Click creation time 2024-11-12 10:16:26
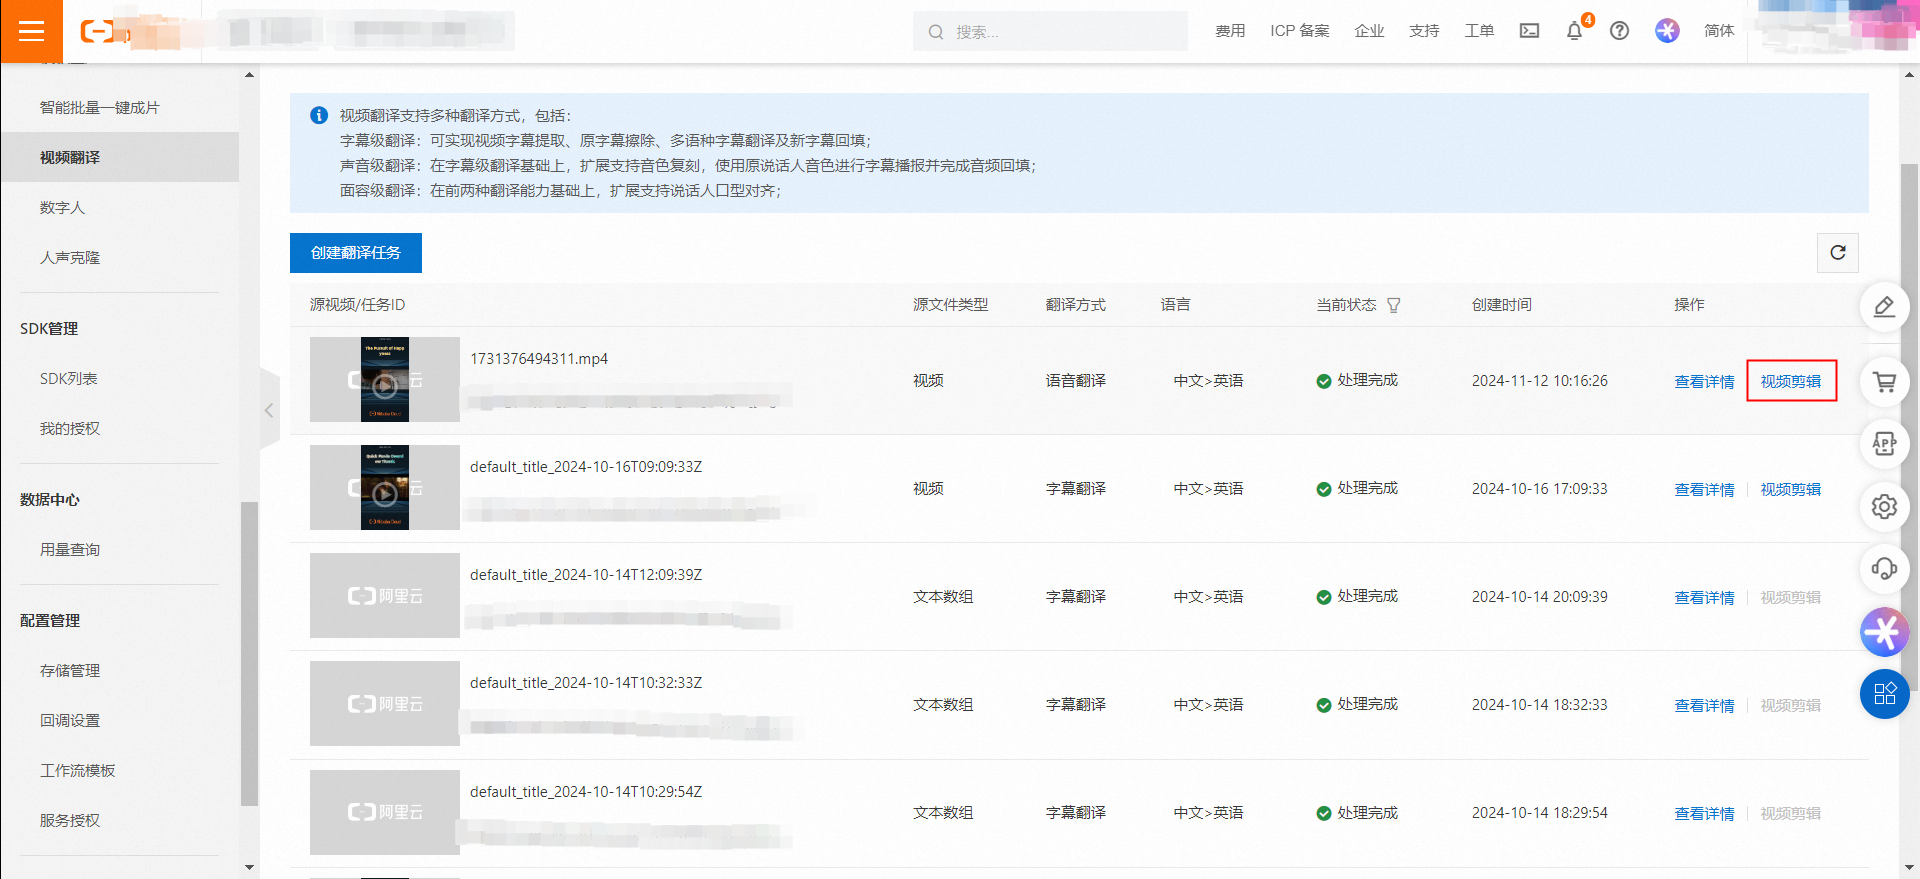 coord(1539,380)
